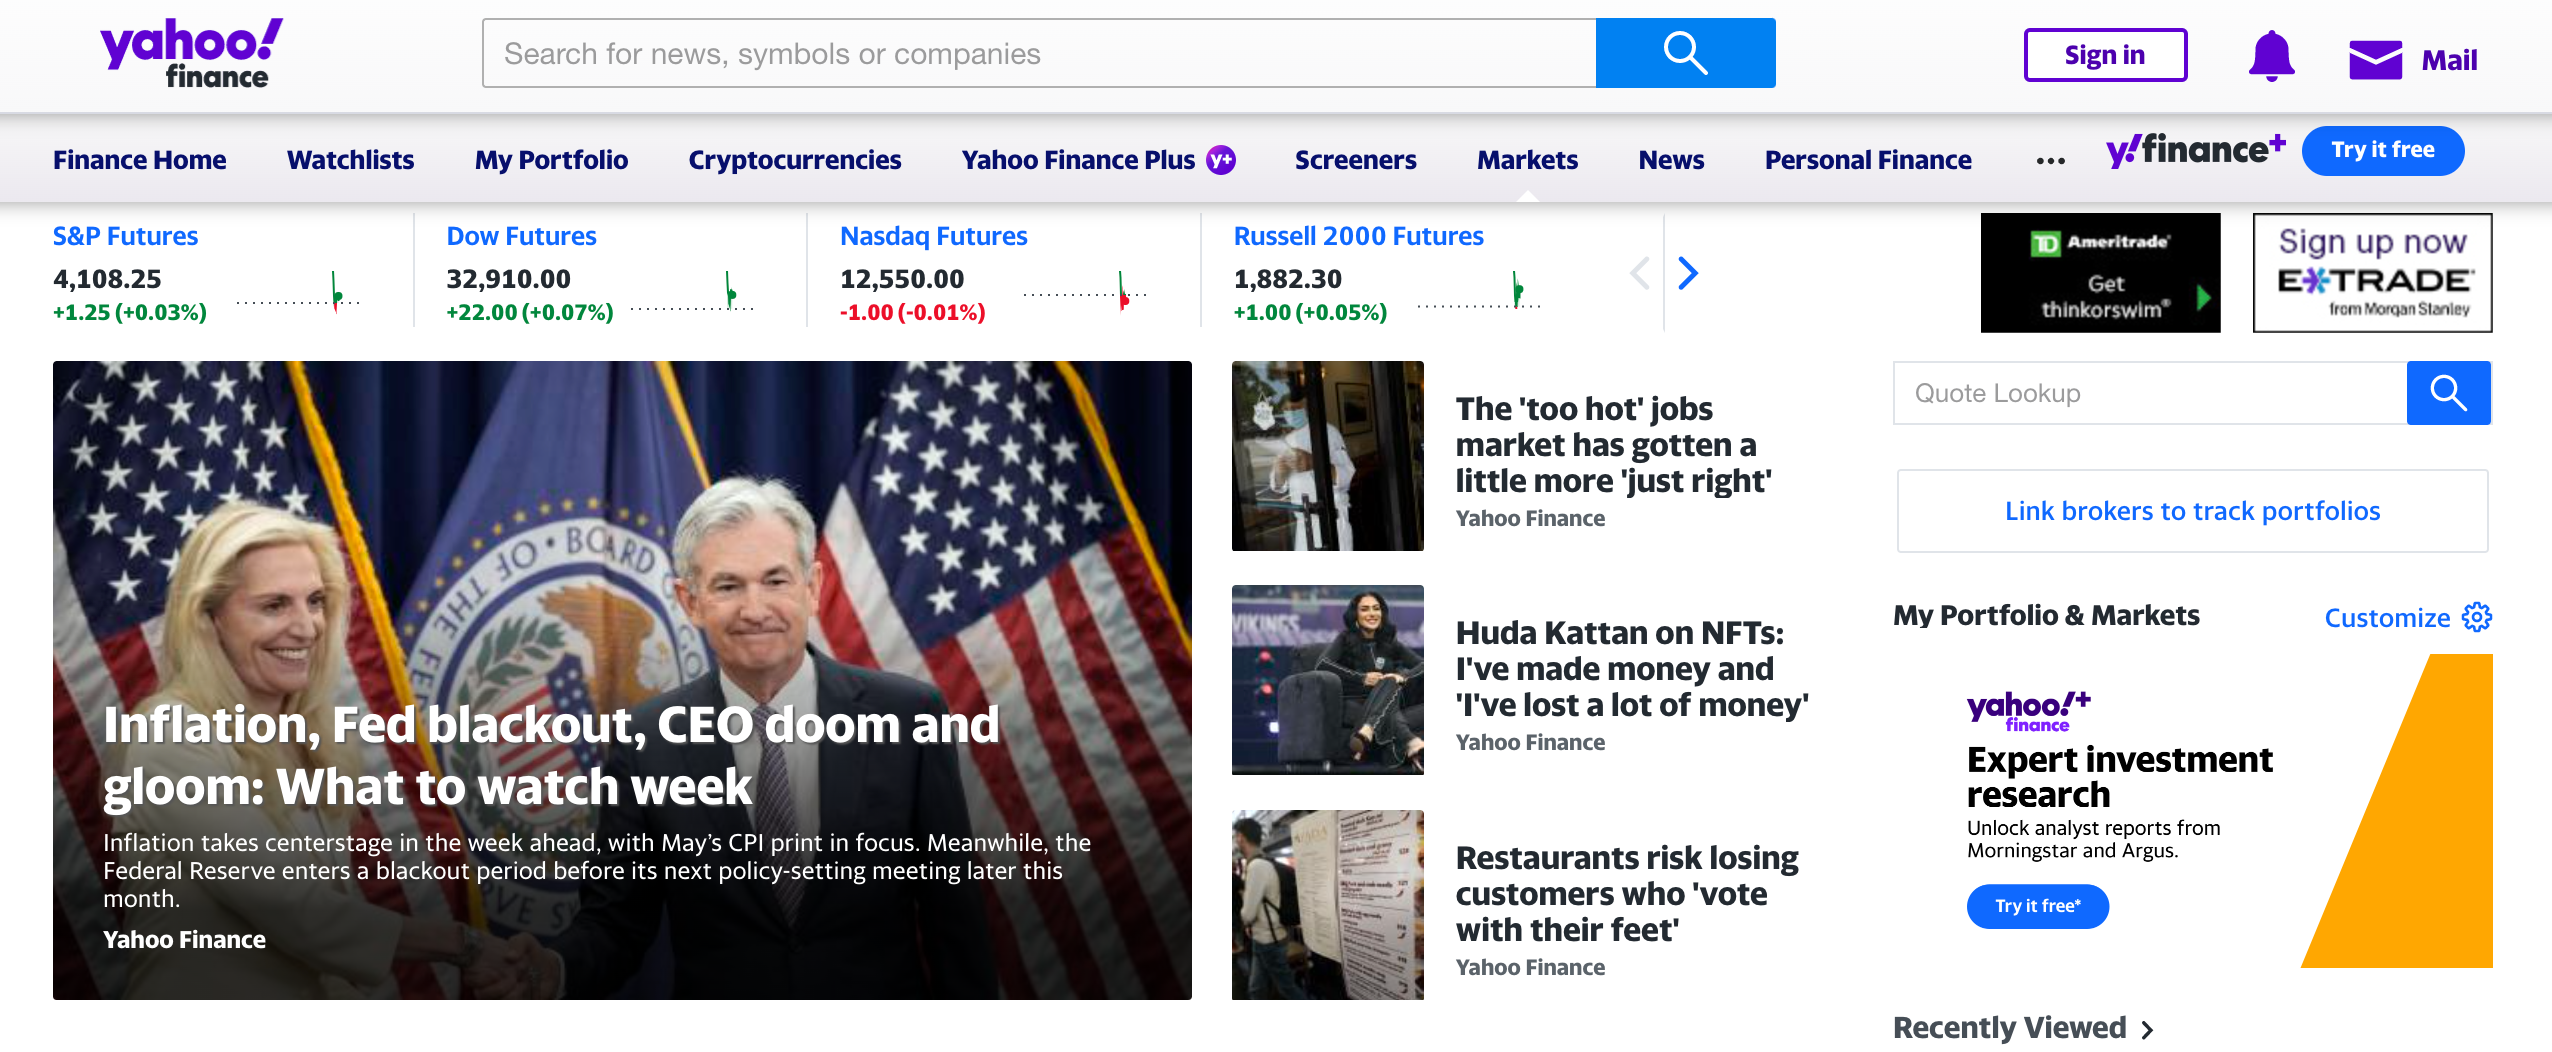Open the restaurants article thumbnail

coord(1327,905)
